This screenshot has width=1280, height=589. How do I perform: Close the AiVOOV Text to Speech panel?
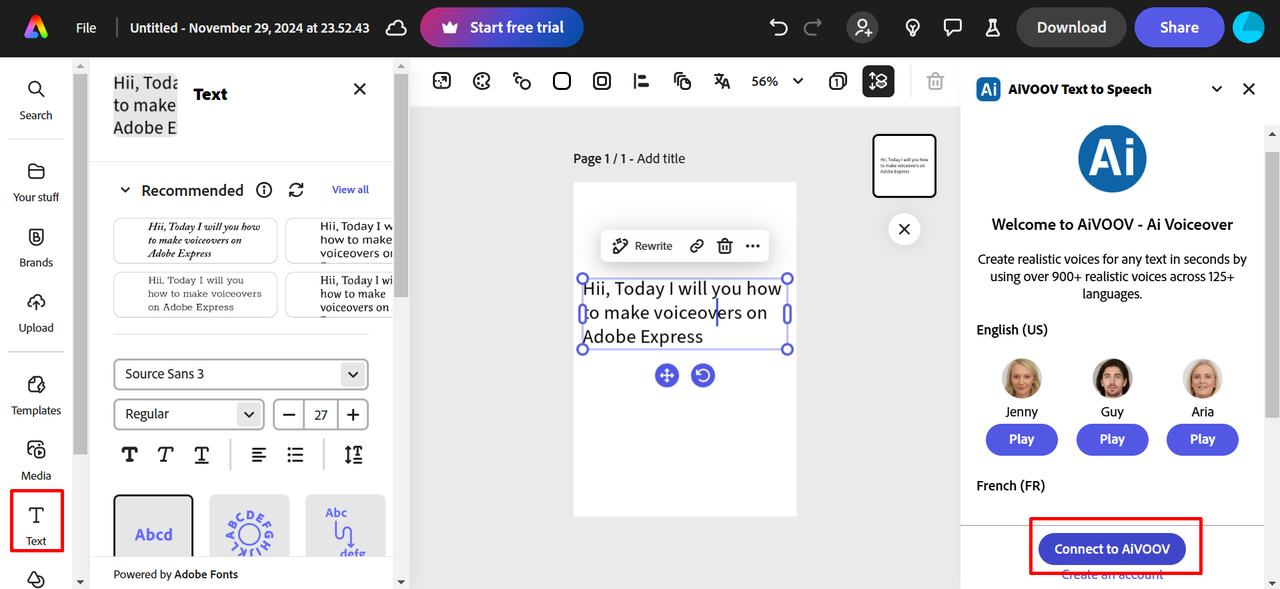[x=1249, y=89]
